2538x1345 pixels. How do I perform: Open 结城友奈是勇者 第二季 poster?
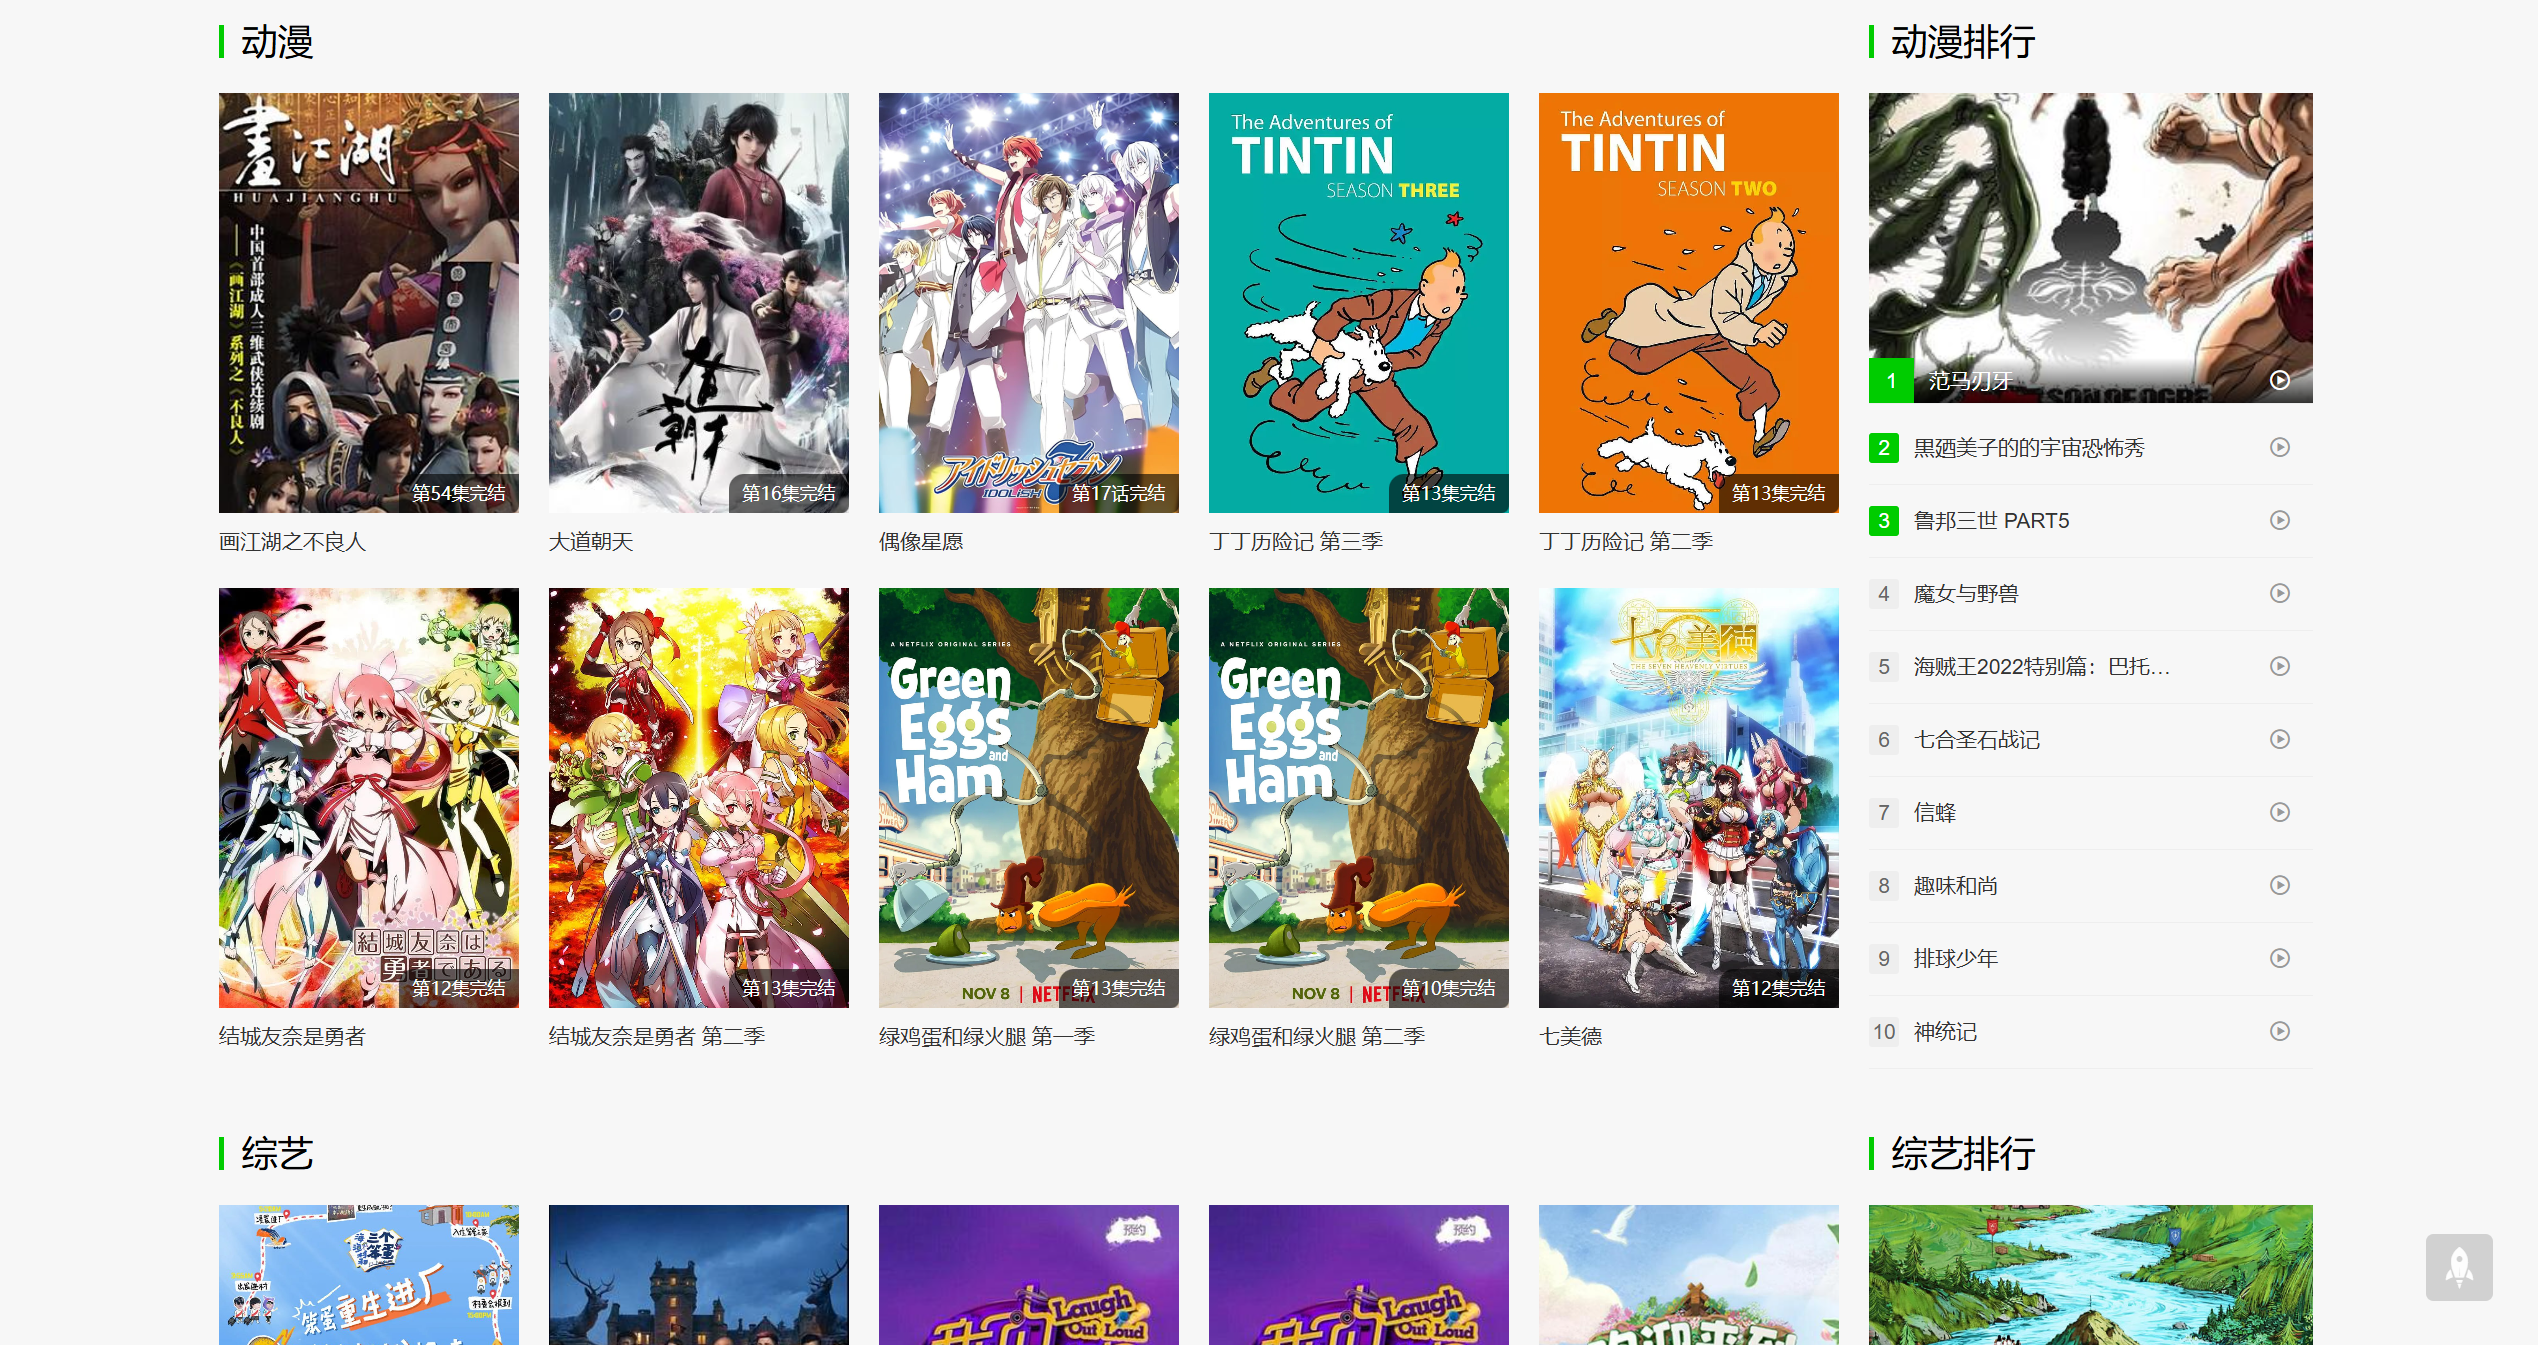(698, 797)
